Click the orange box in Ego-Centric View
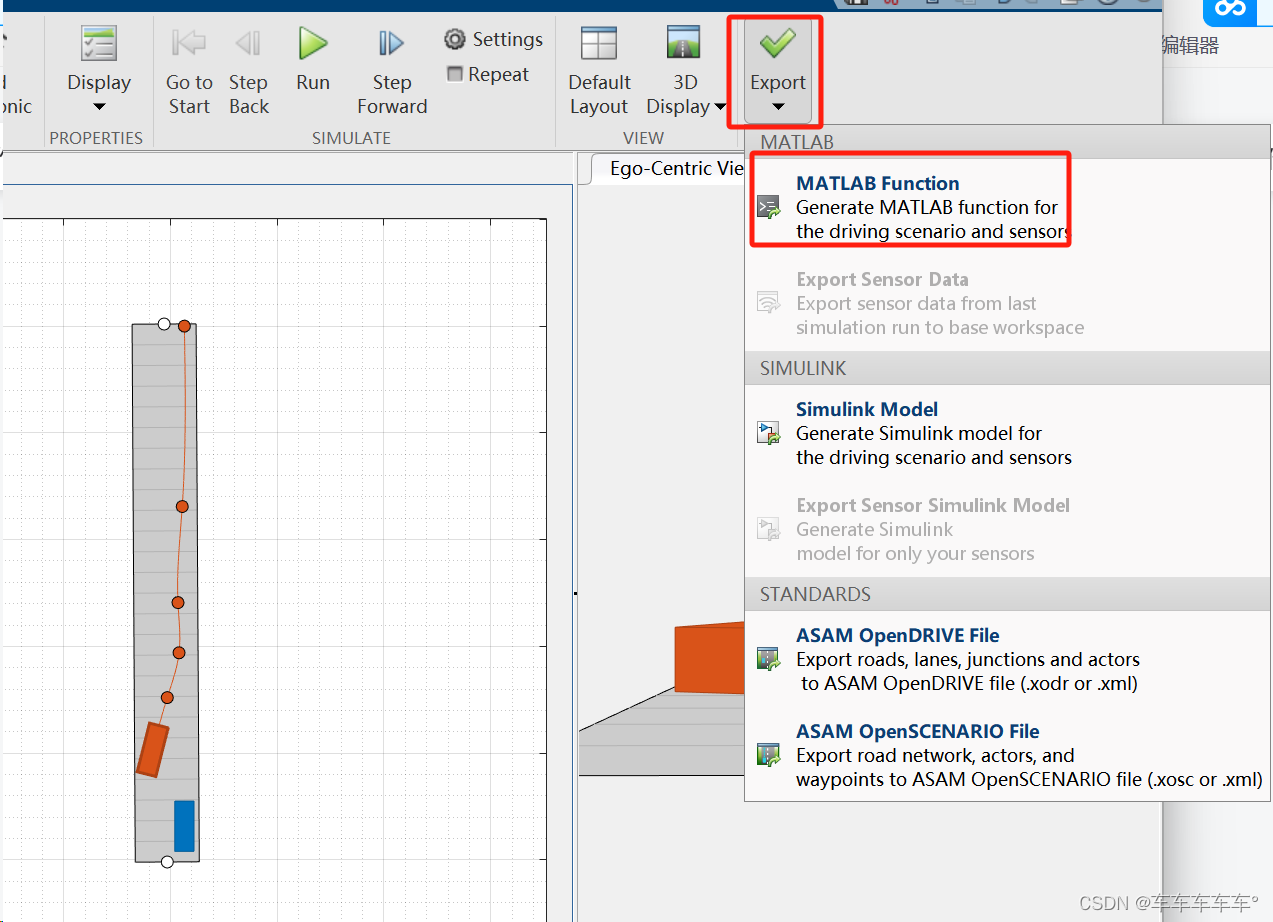 click(x=709, y=658)
